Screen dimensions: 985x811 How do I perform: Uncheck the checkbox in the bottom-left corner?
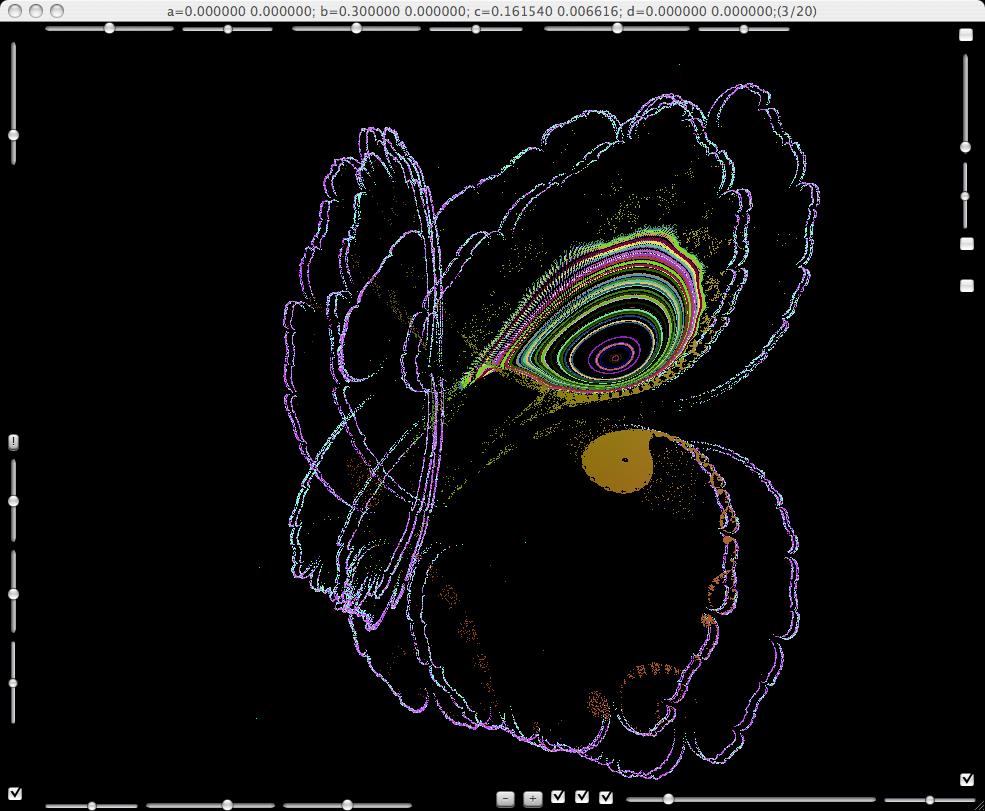15,793
